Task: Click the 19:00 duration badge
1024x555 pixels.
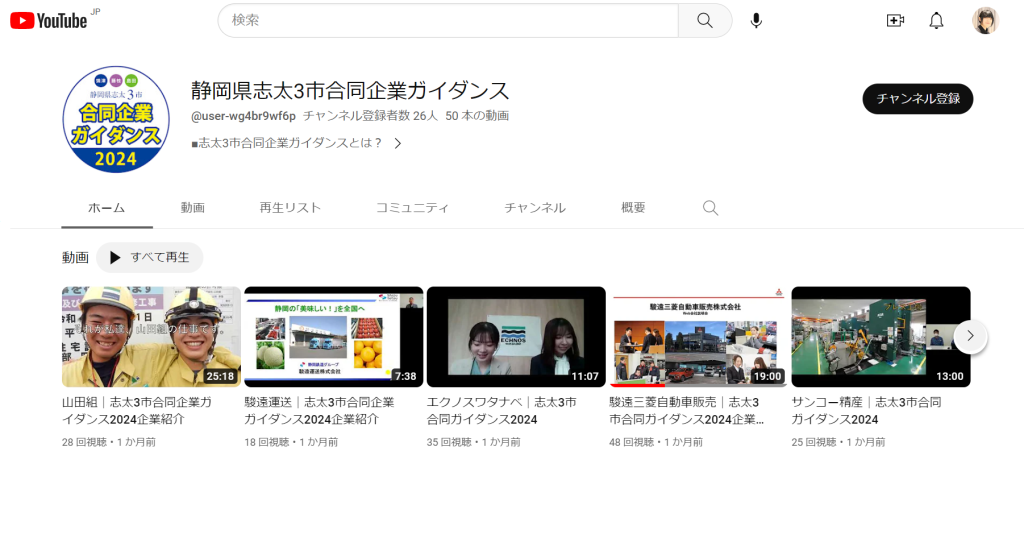Action: point(767,376)
